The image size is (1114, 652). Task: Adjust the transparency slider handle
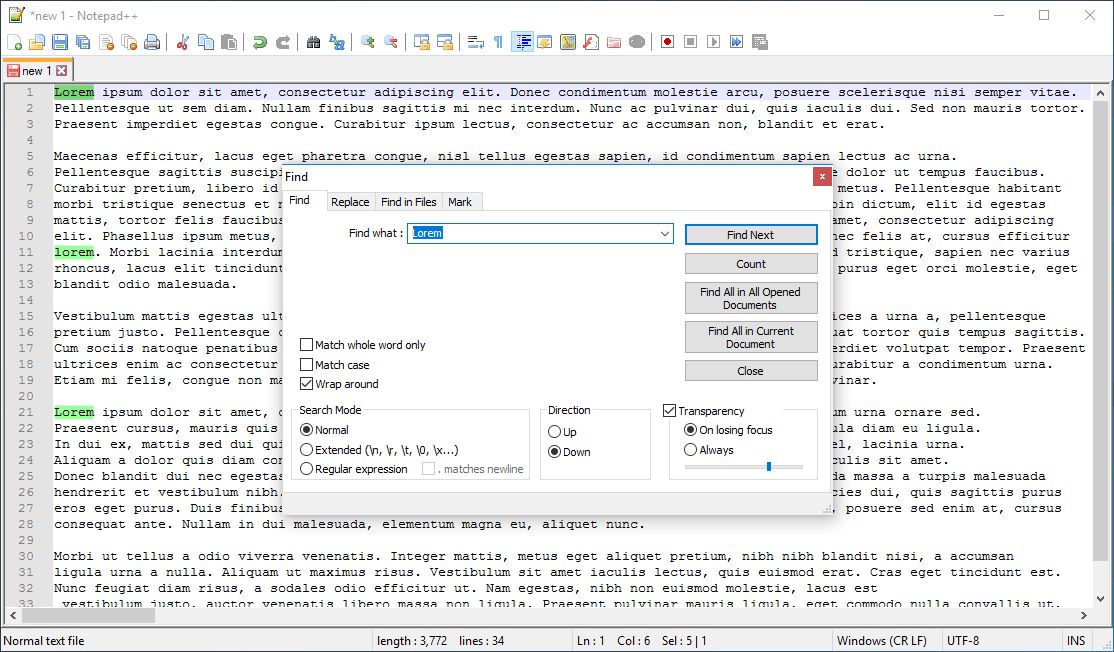click(769, 467)
